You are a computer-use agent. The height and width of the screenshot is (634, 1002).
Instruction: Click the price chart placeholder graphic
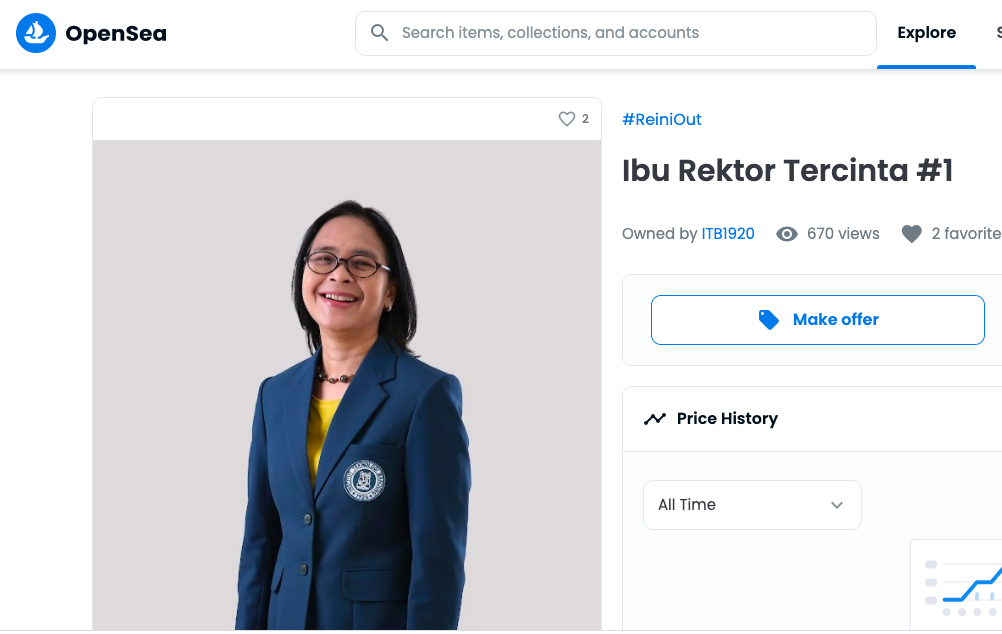[960, 585]
